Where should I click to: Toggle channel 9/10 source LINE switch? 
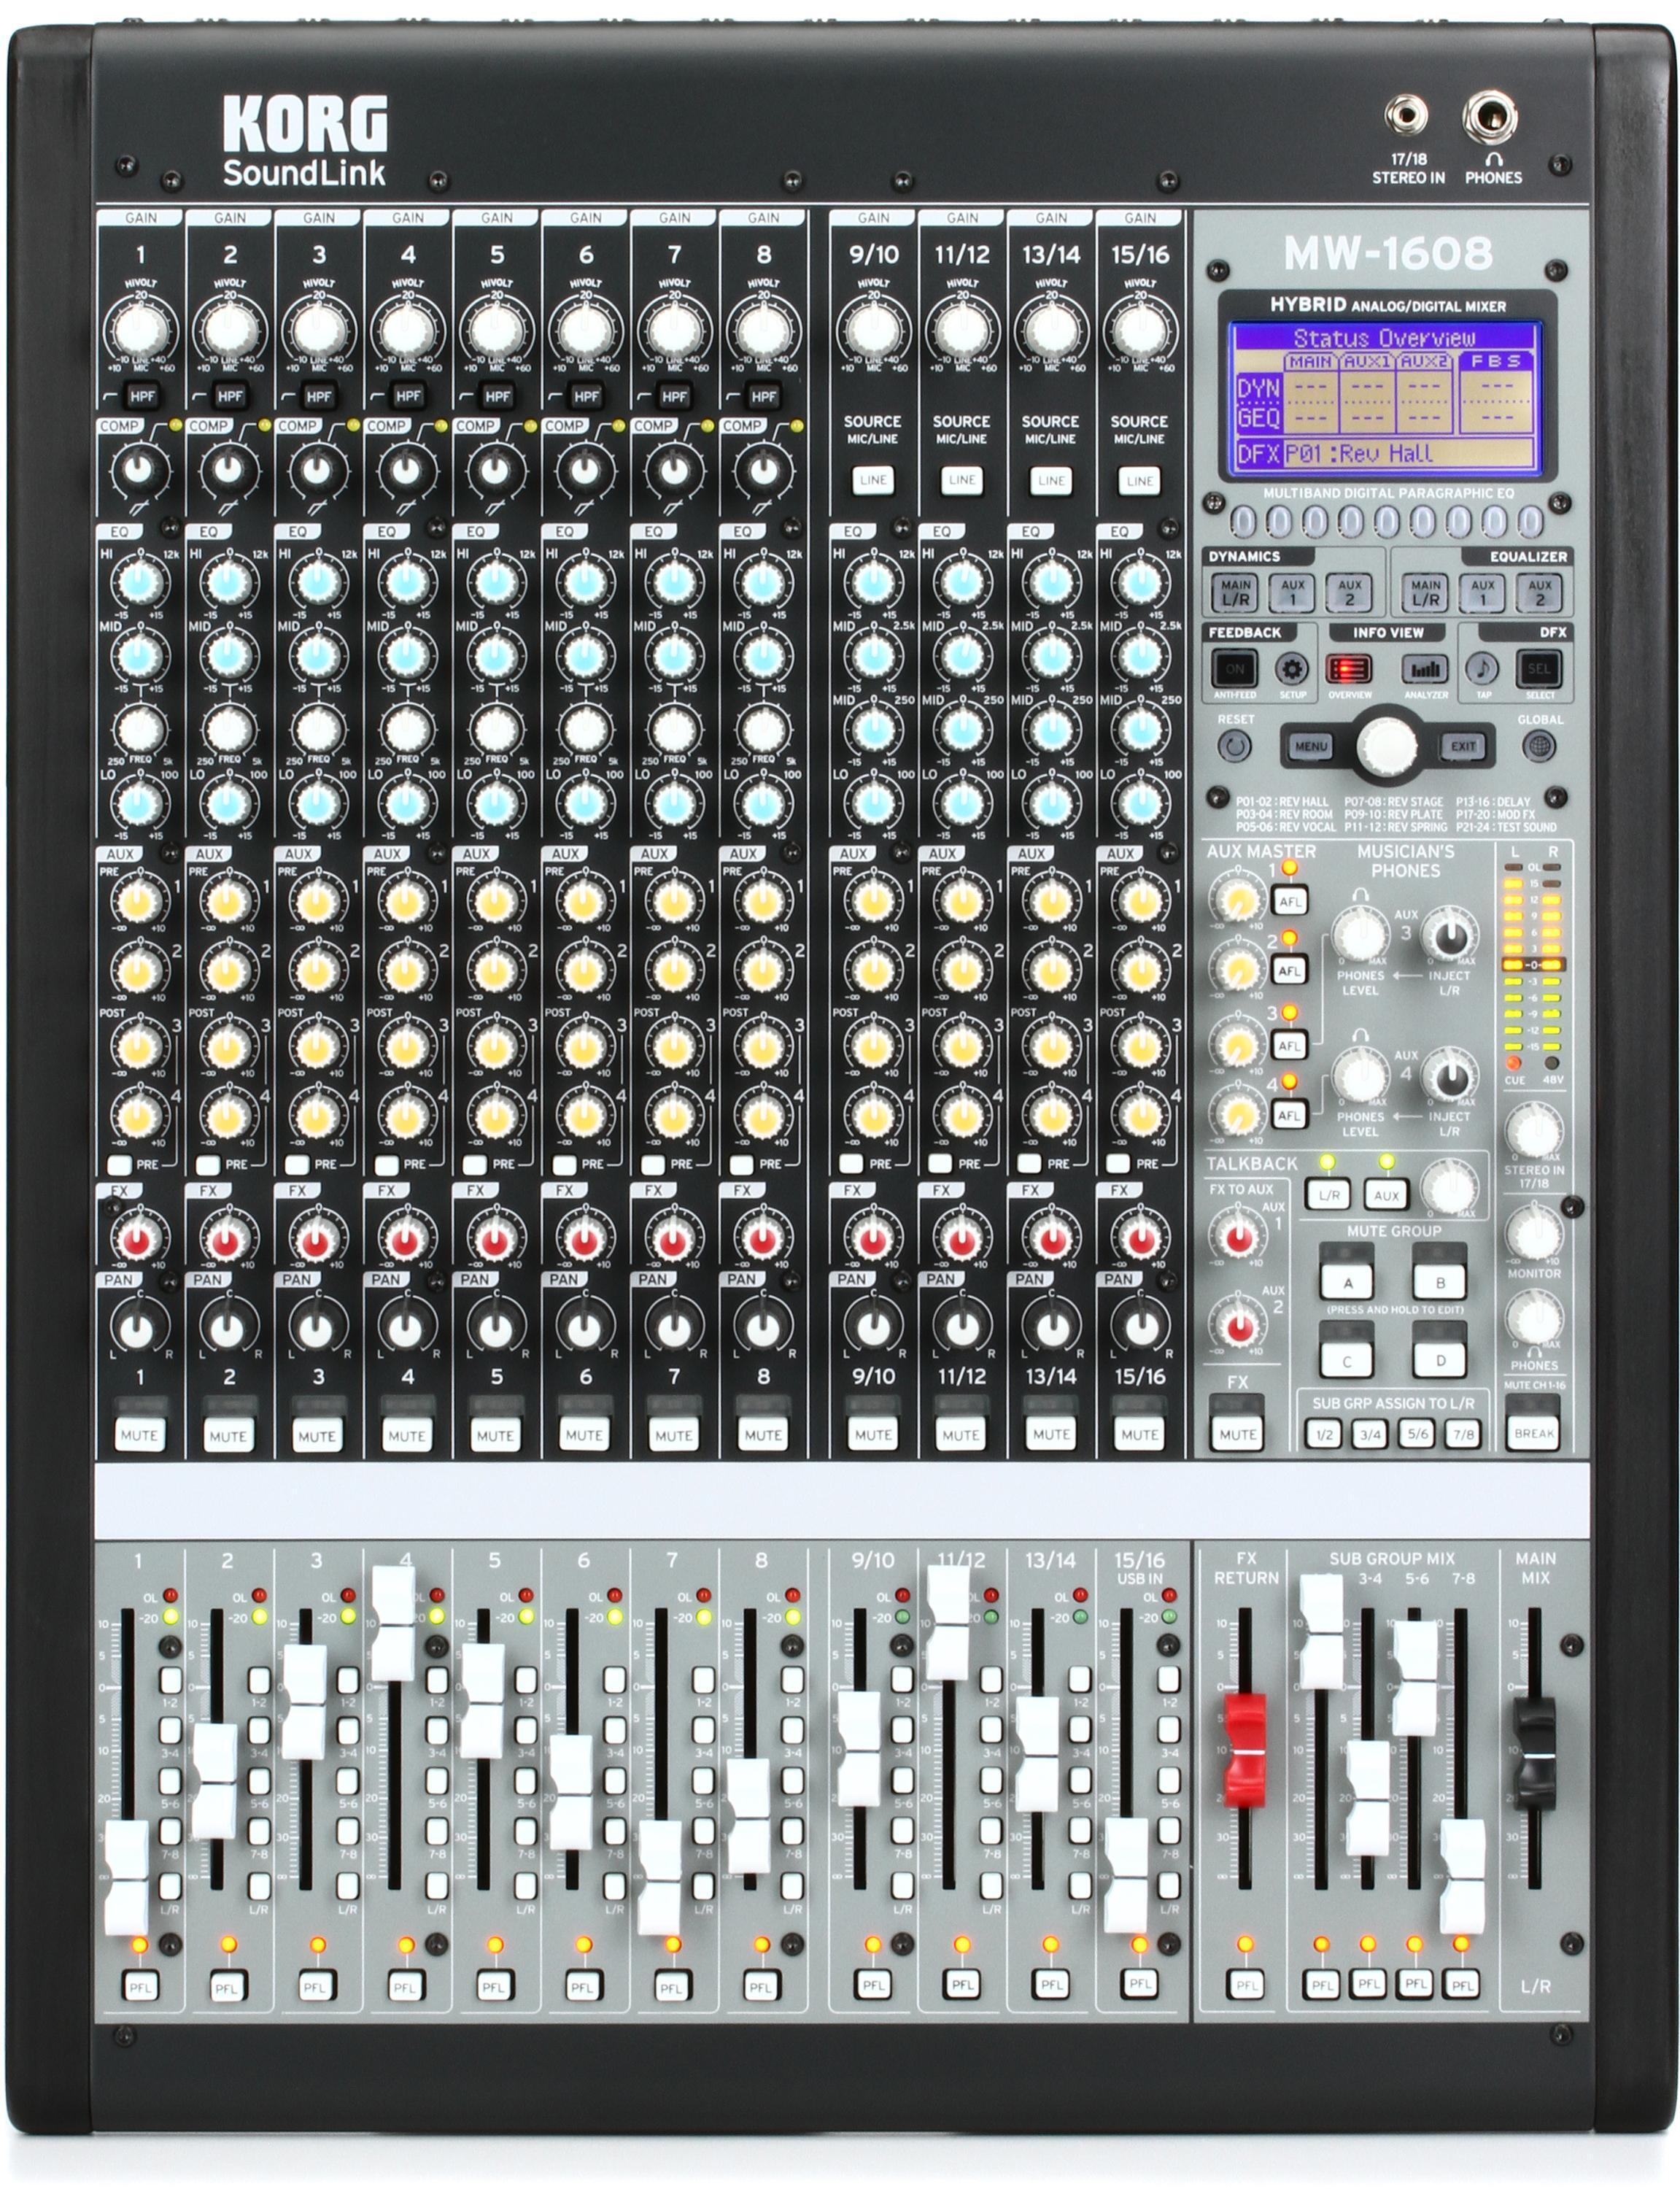click(873, 480)
